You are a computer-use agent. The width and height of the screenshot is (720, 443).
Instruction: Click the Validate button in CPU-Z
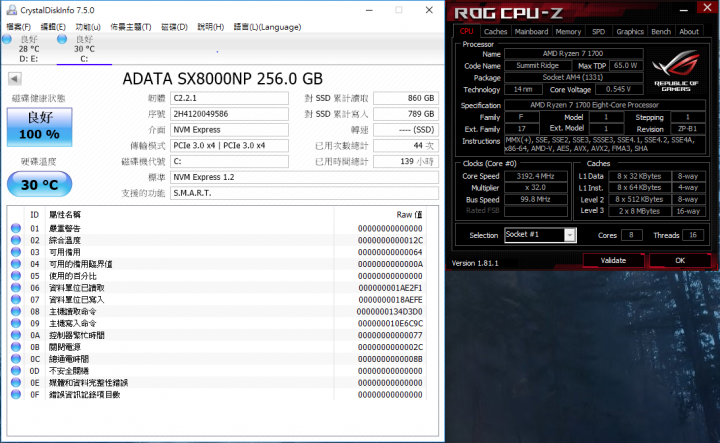pyautogui.click(x=613, y=260)
